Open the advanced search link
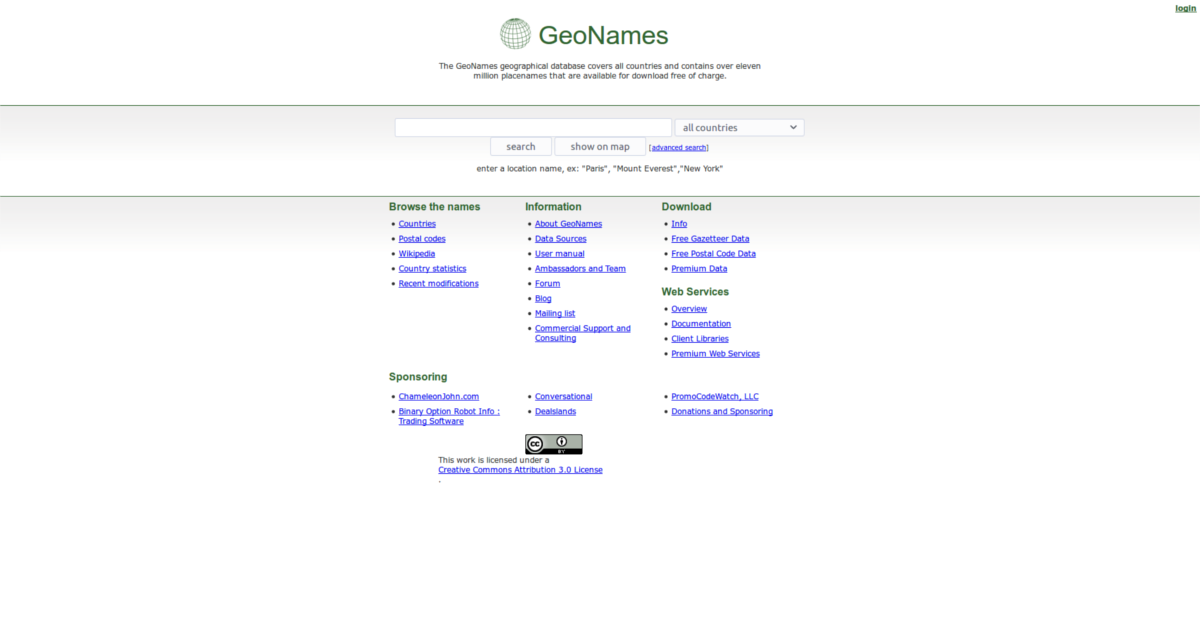1200x618 pixels. [x=679, y=148]
